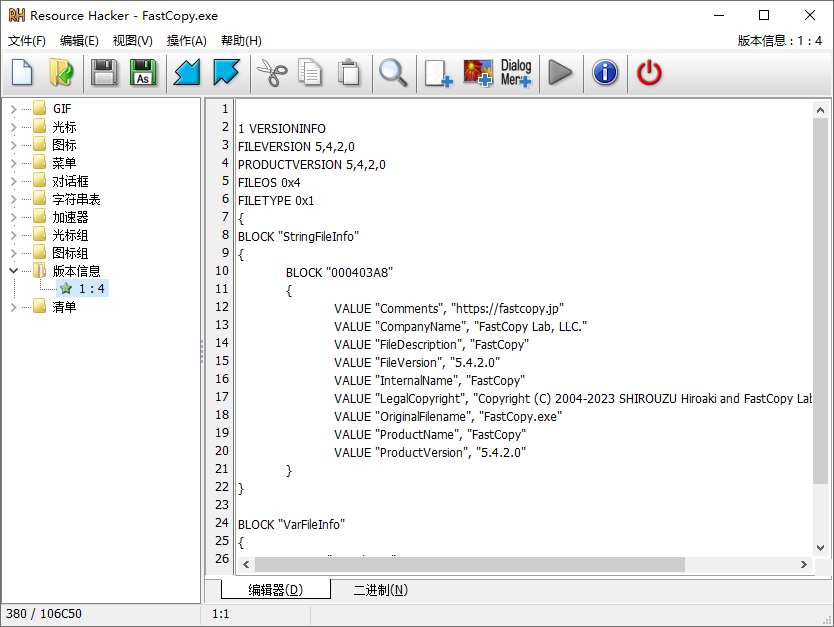The image size is (834, 627).
Task: Open the Dialog Menu insert tool
Action: (x=516, y=73)
